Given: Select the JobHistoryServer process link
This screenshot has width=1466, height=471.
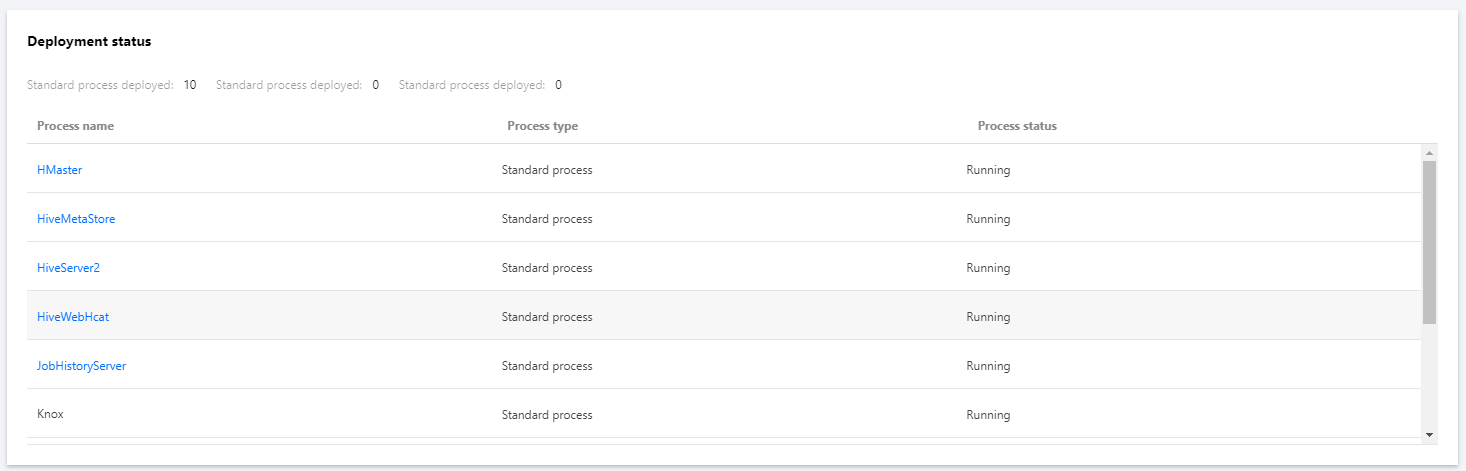Looking at the screenshot, I should click(x=81, y=366).
